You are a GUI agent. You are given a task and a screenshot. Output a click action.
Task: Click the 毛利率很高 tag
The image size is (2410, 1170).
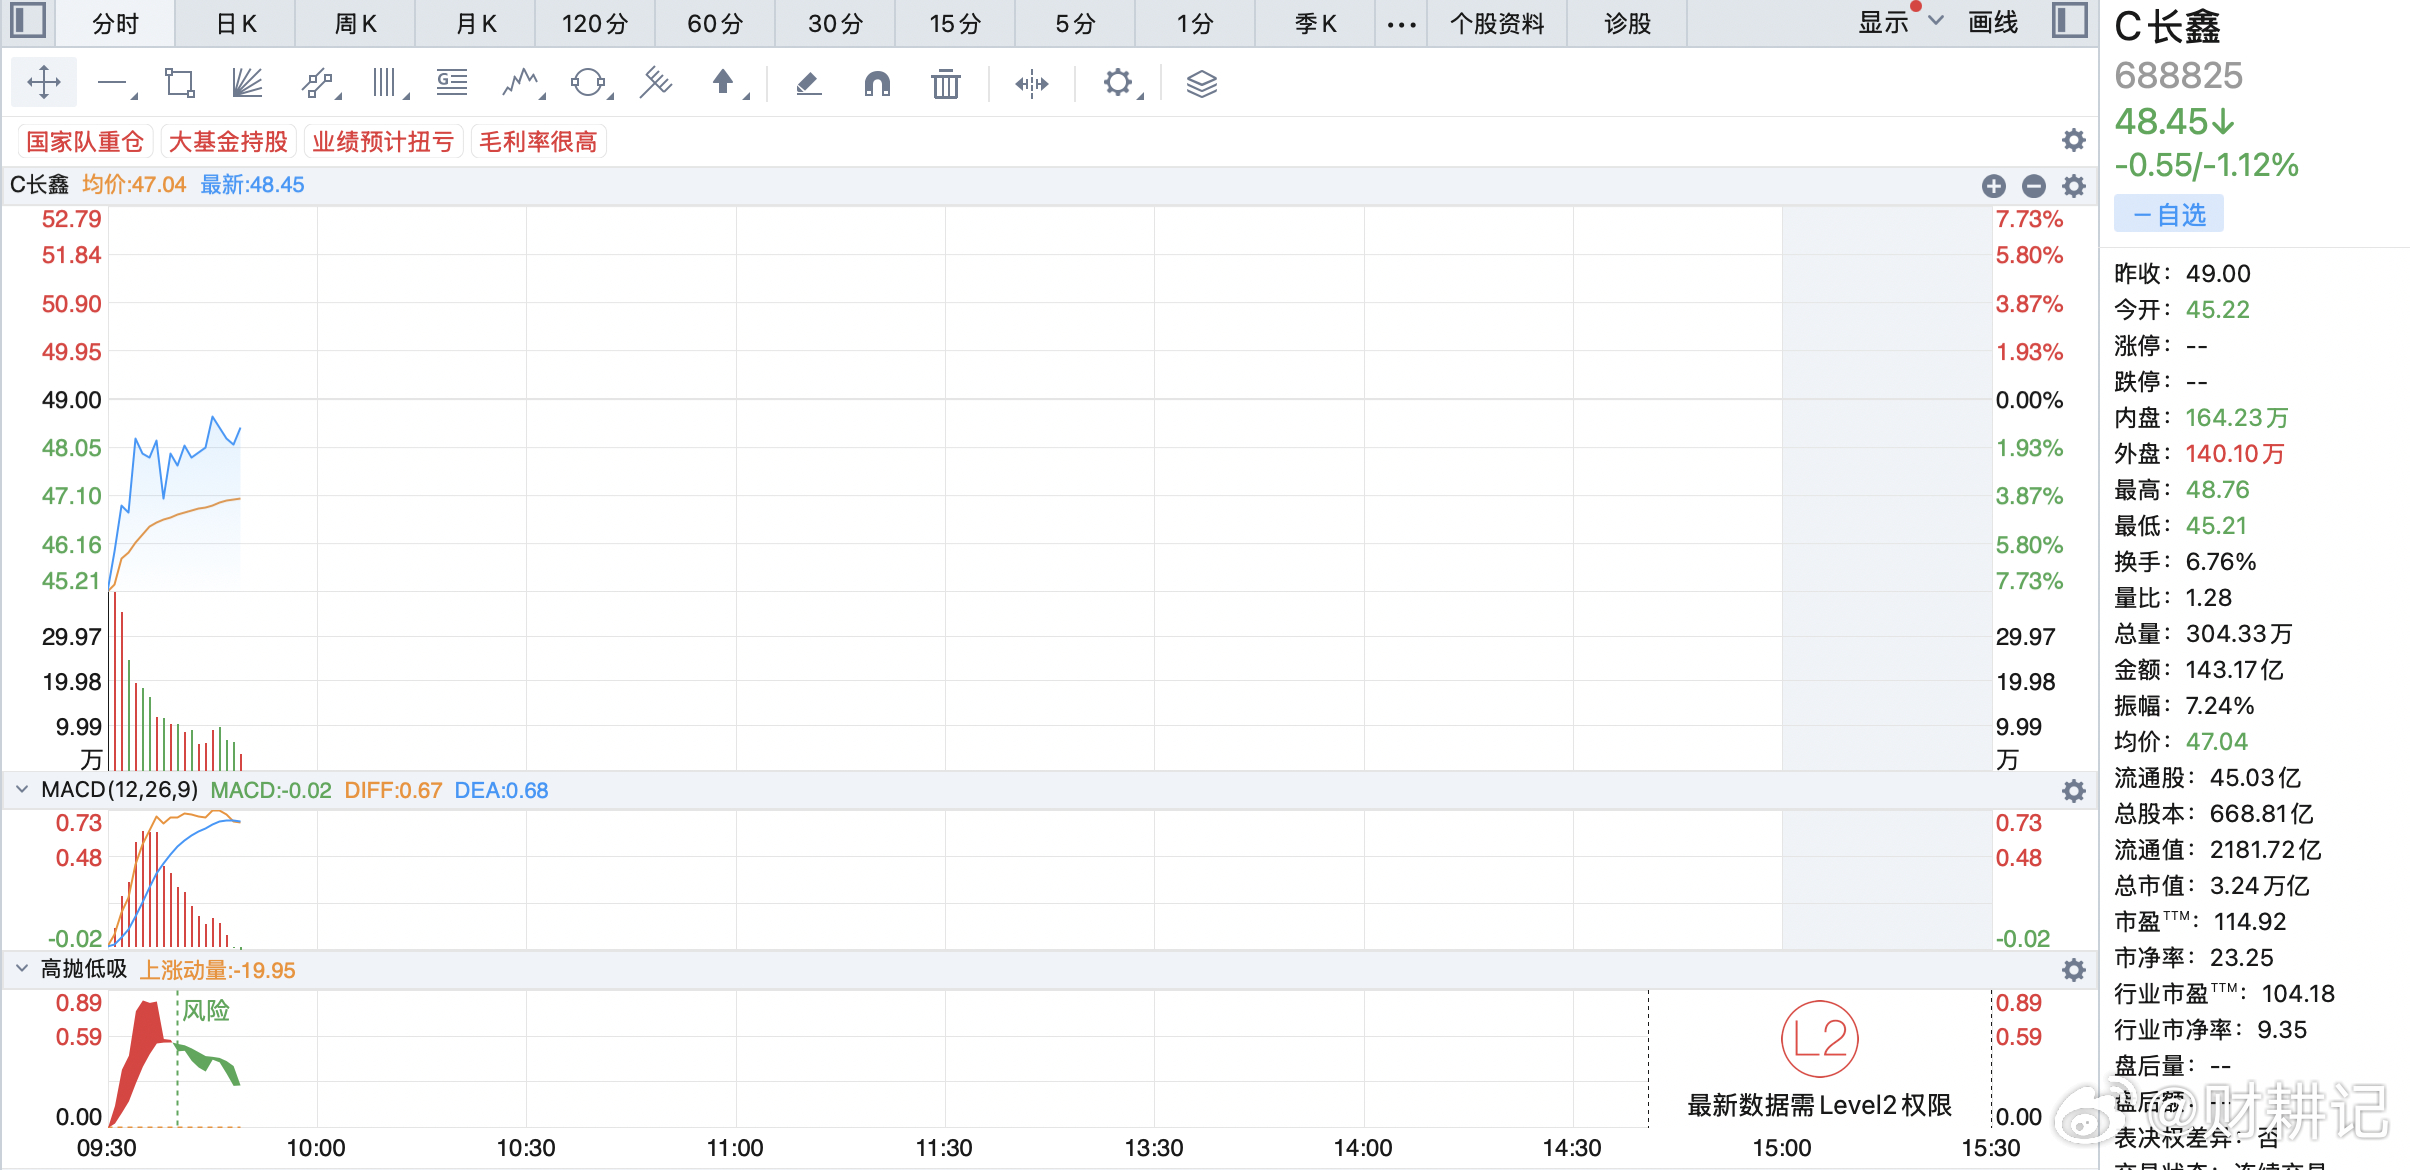[538, 142]
